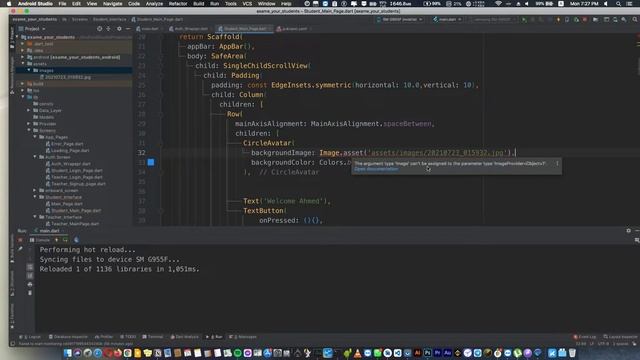Collapse the images folder in project tree
The image size is (640, 360).
[x=29, y=70]
